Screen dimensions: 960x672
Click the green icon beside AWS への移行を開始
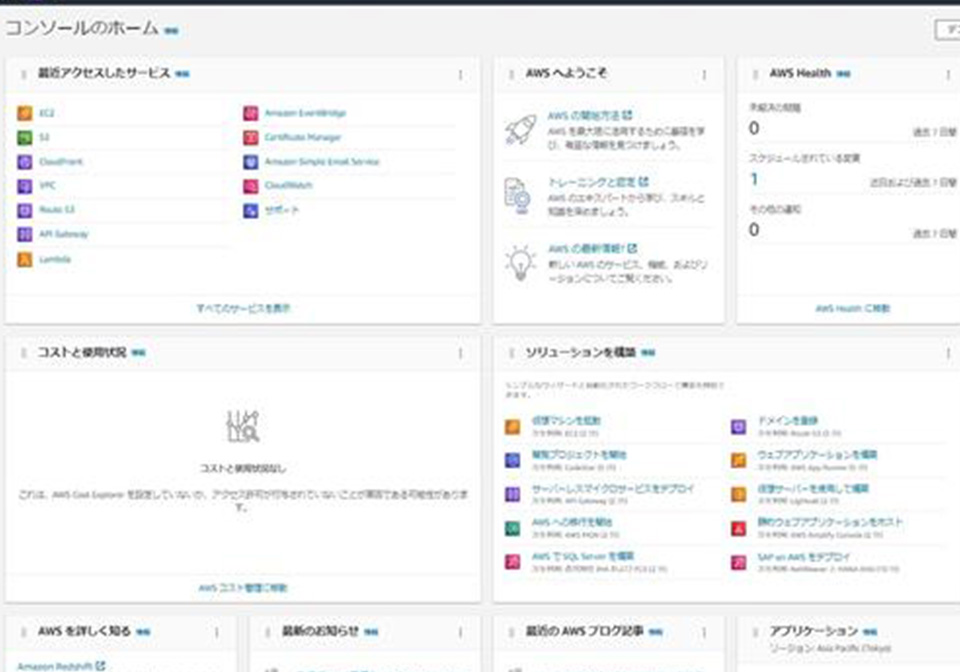click(512, 528)
